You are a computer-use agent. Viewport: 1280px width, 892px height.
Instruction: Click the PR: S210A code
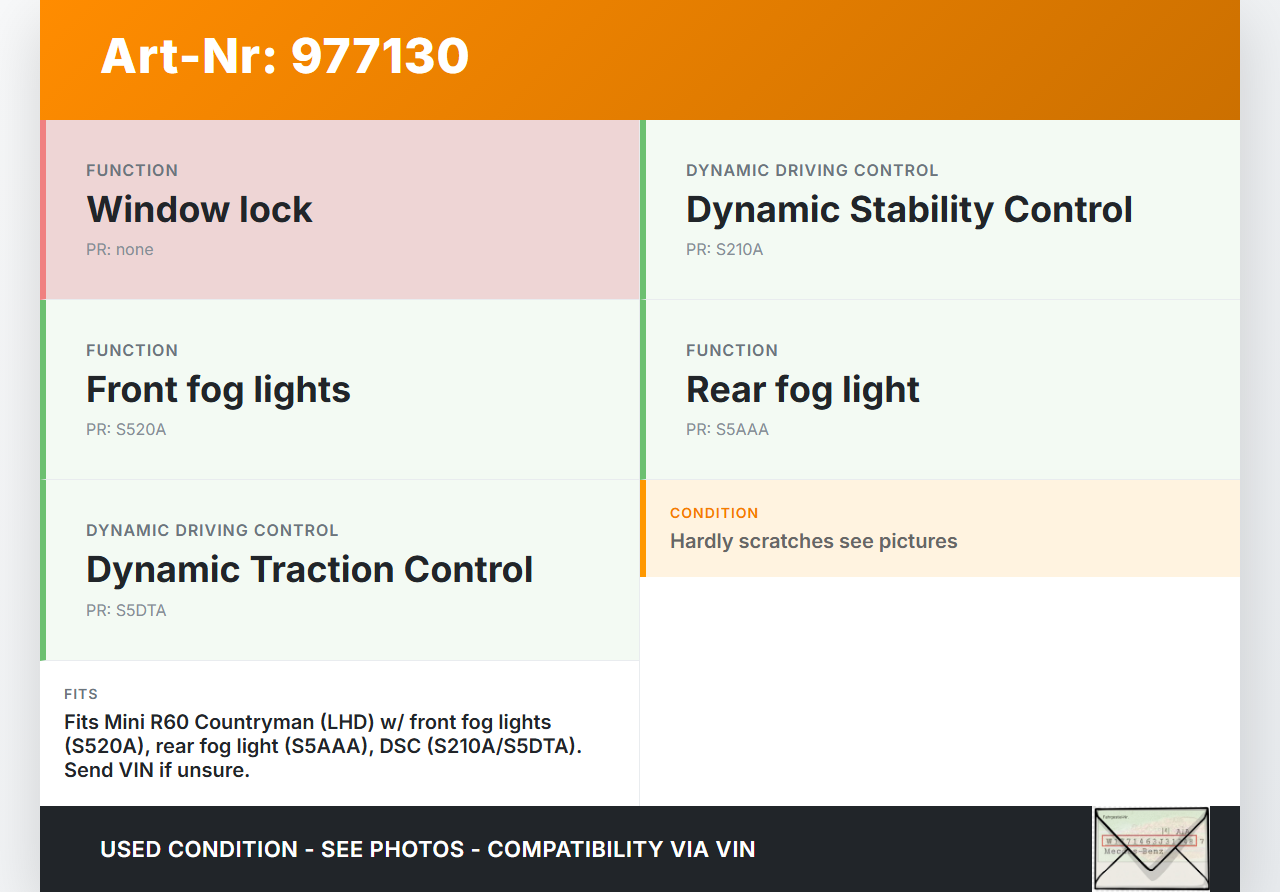724,250
